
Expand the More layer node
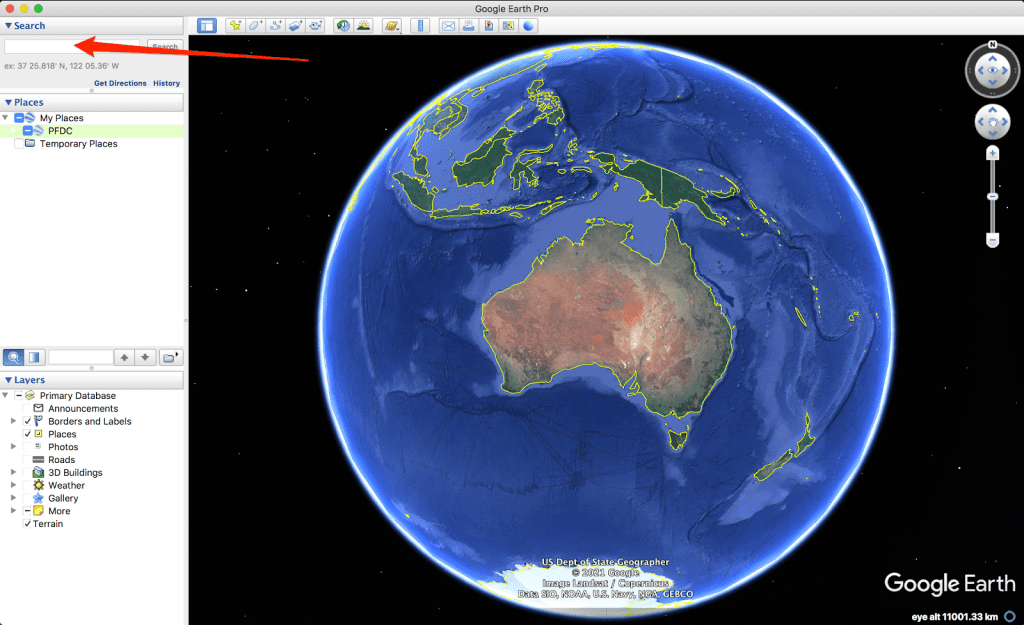[13, 511]
